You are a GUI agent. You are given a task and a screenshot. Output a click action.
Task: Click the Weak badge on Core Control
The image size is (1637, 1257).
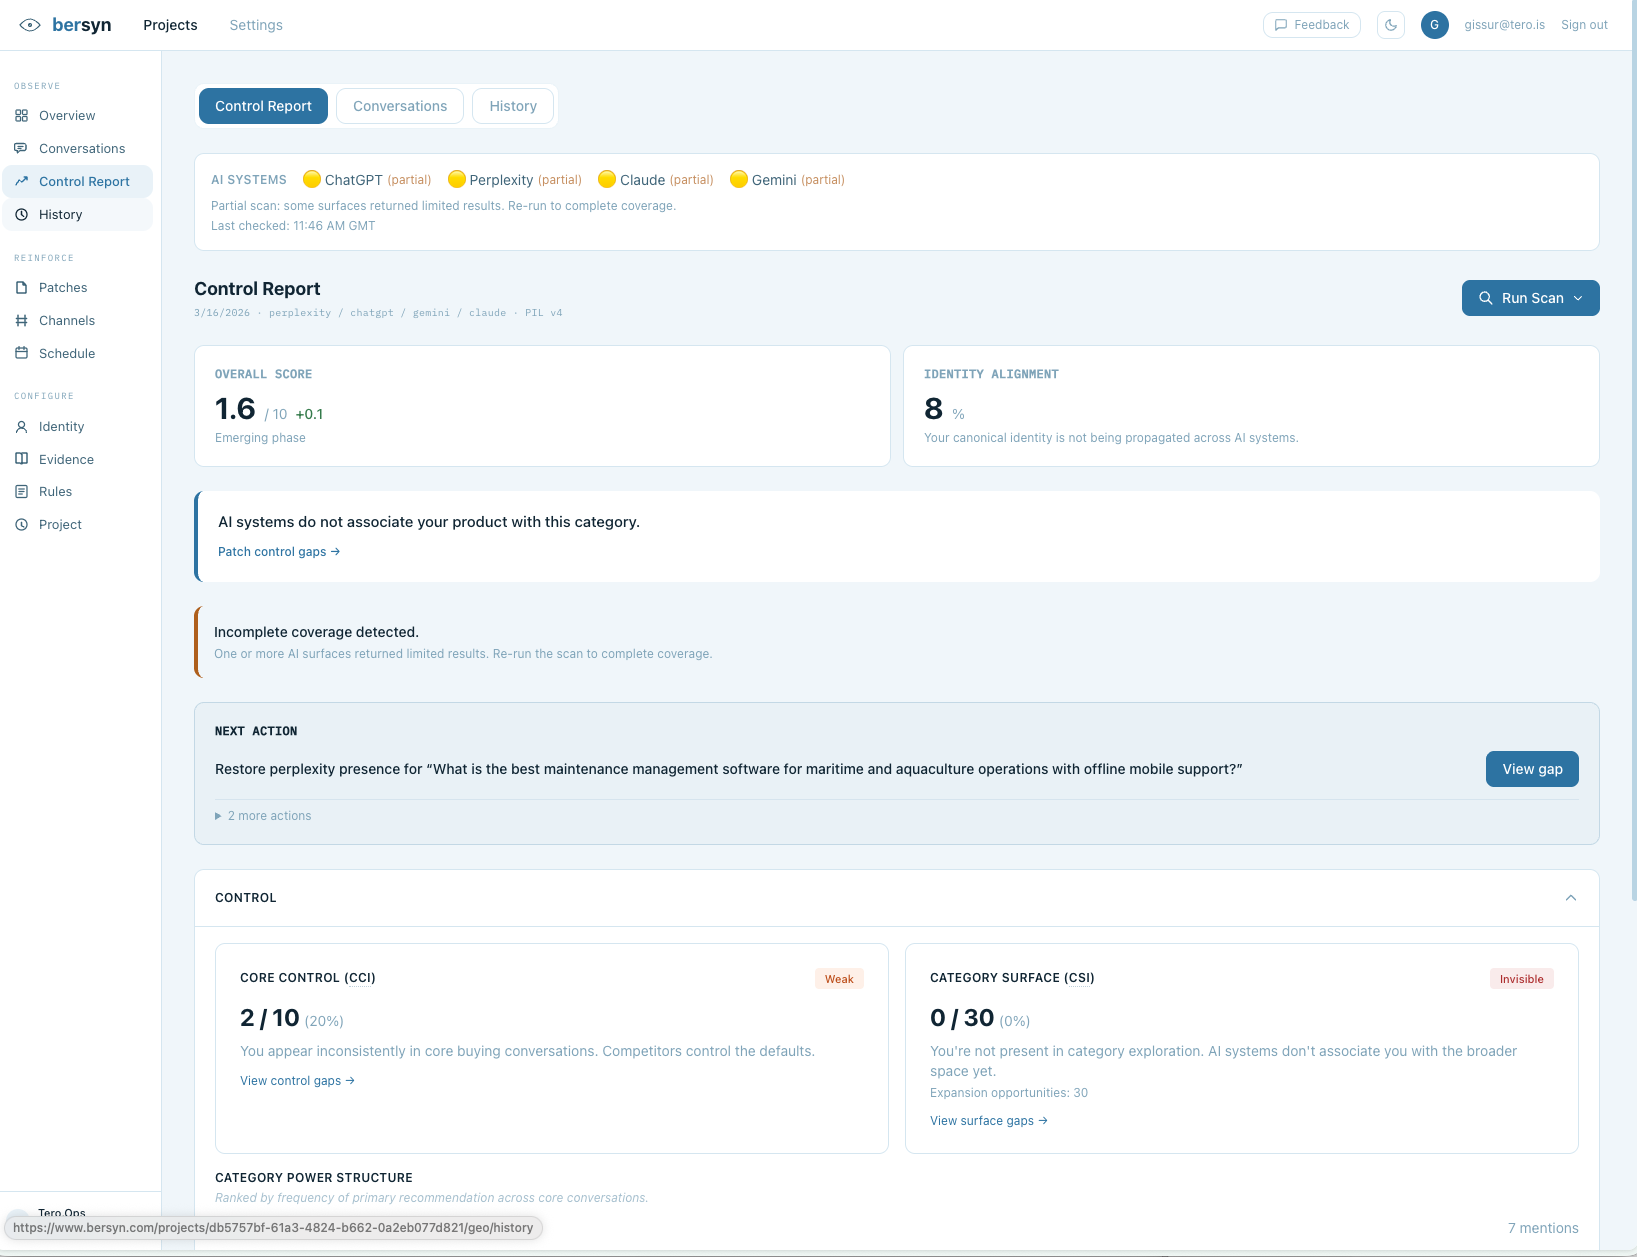tap(839, 979)
